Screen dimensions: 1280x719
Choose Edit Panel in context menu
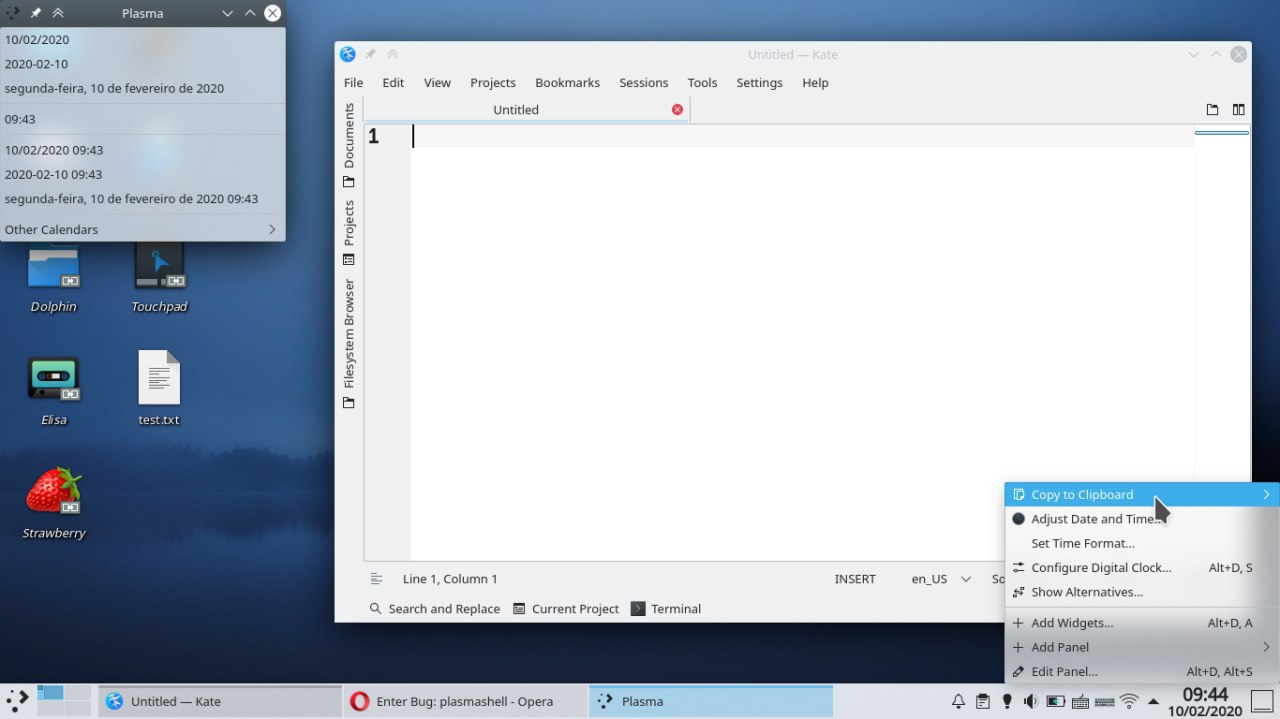(1142, 672)
